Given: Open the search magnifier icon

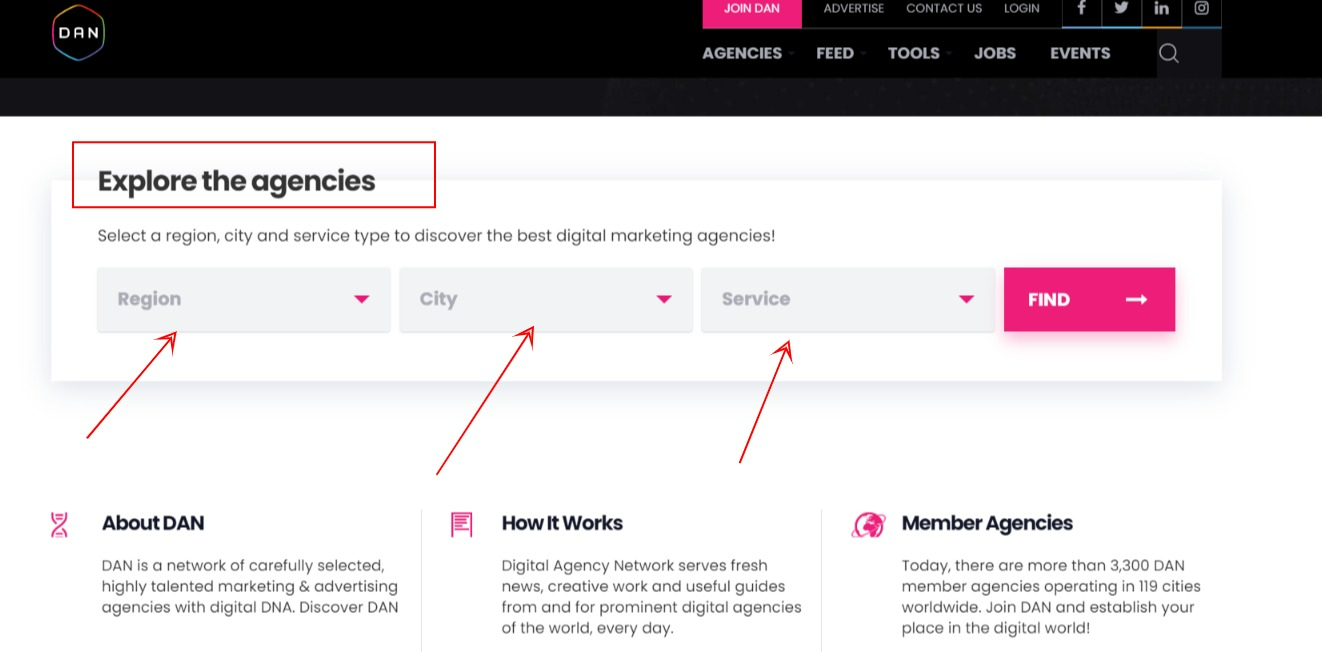Looking at the screenshot, I should coord(1169,54).
